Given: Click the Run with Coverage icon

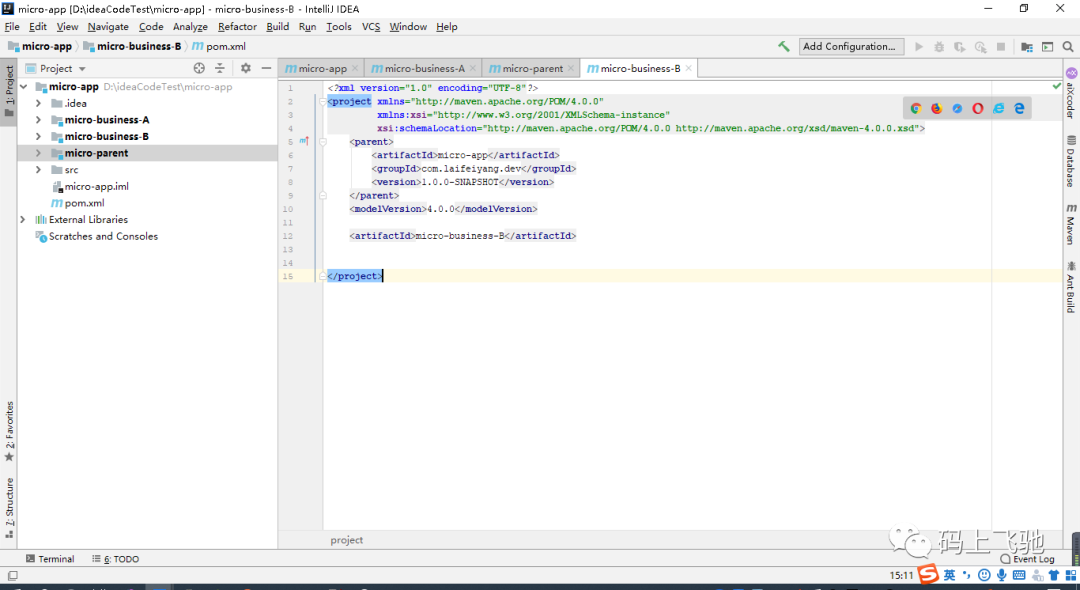Looking at the screenshot, I should tap(959, 47).
